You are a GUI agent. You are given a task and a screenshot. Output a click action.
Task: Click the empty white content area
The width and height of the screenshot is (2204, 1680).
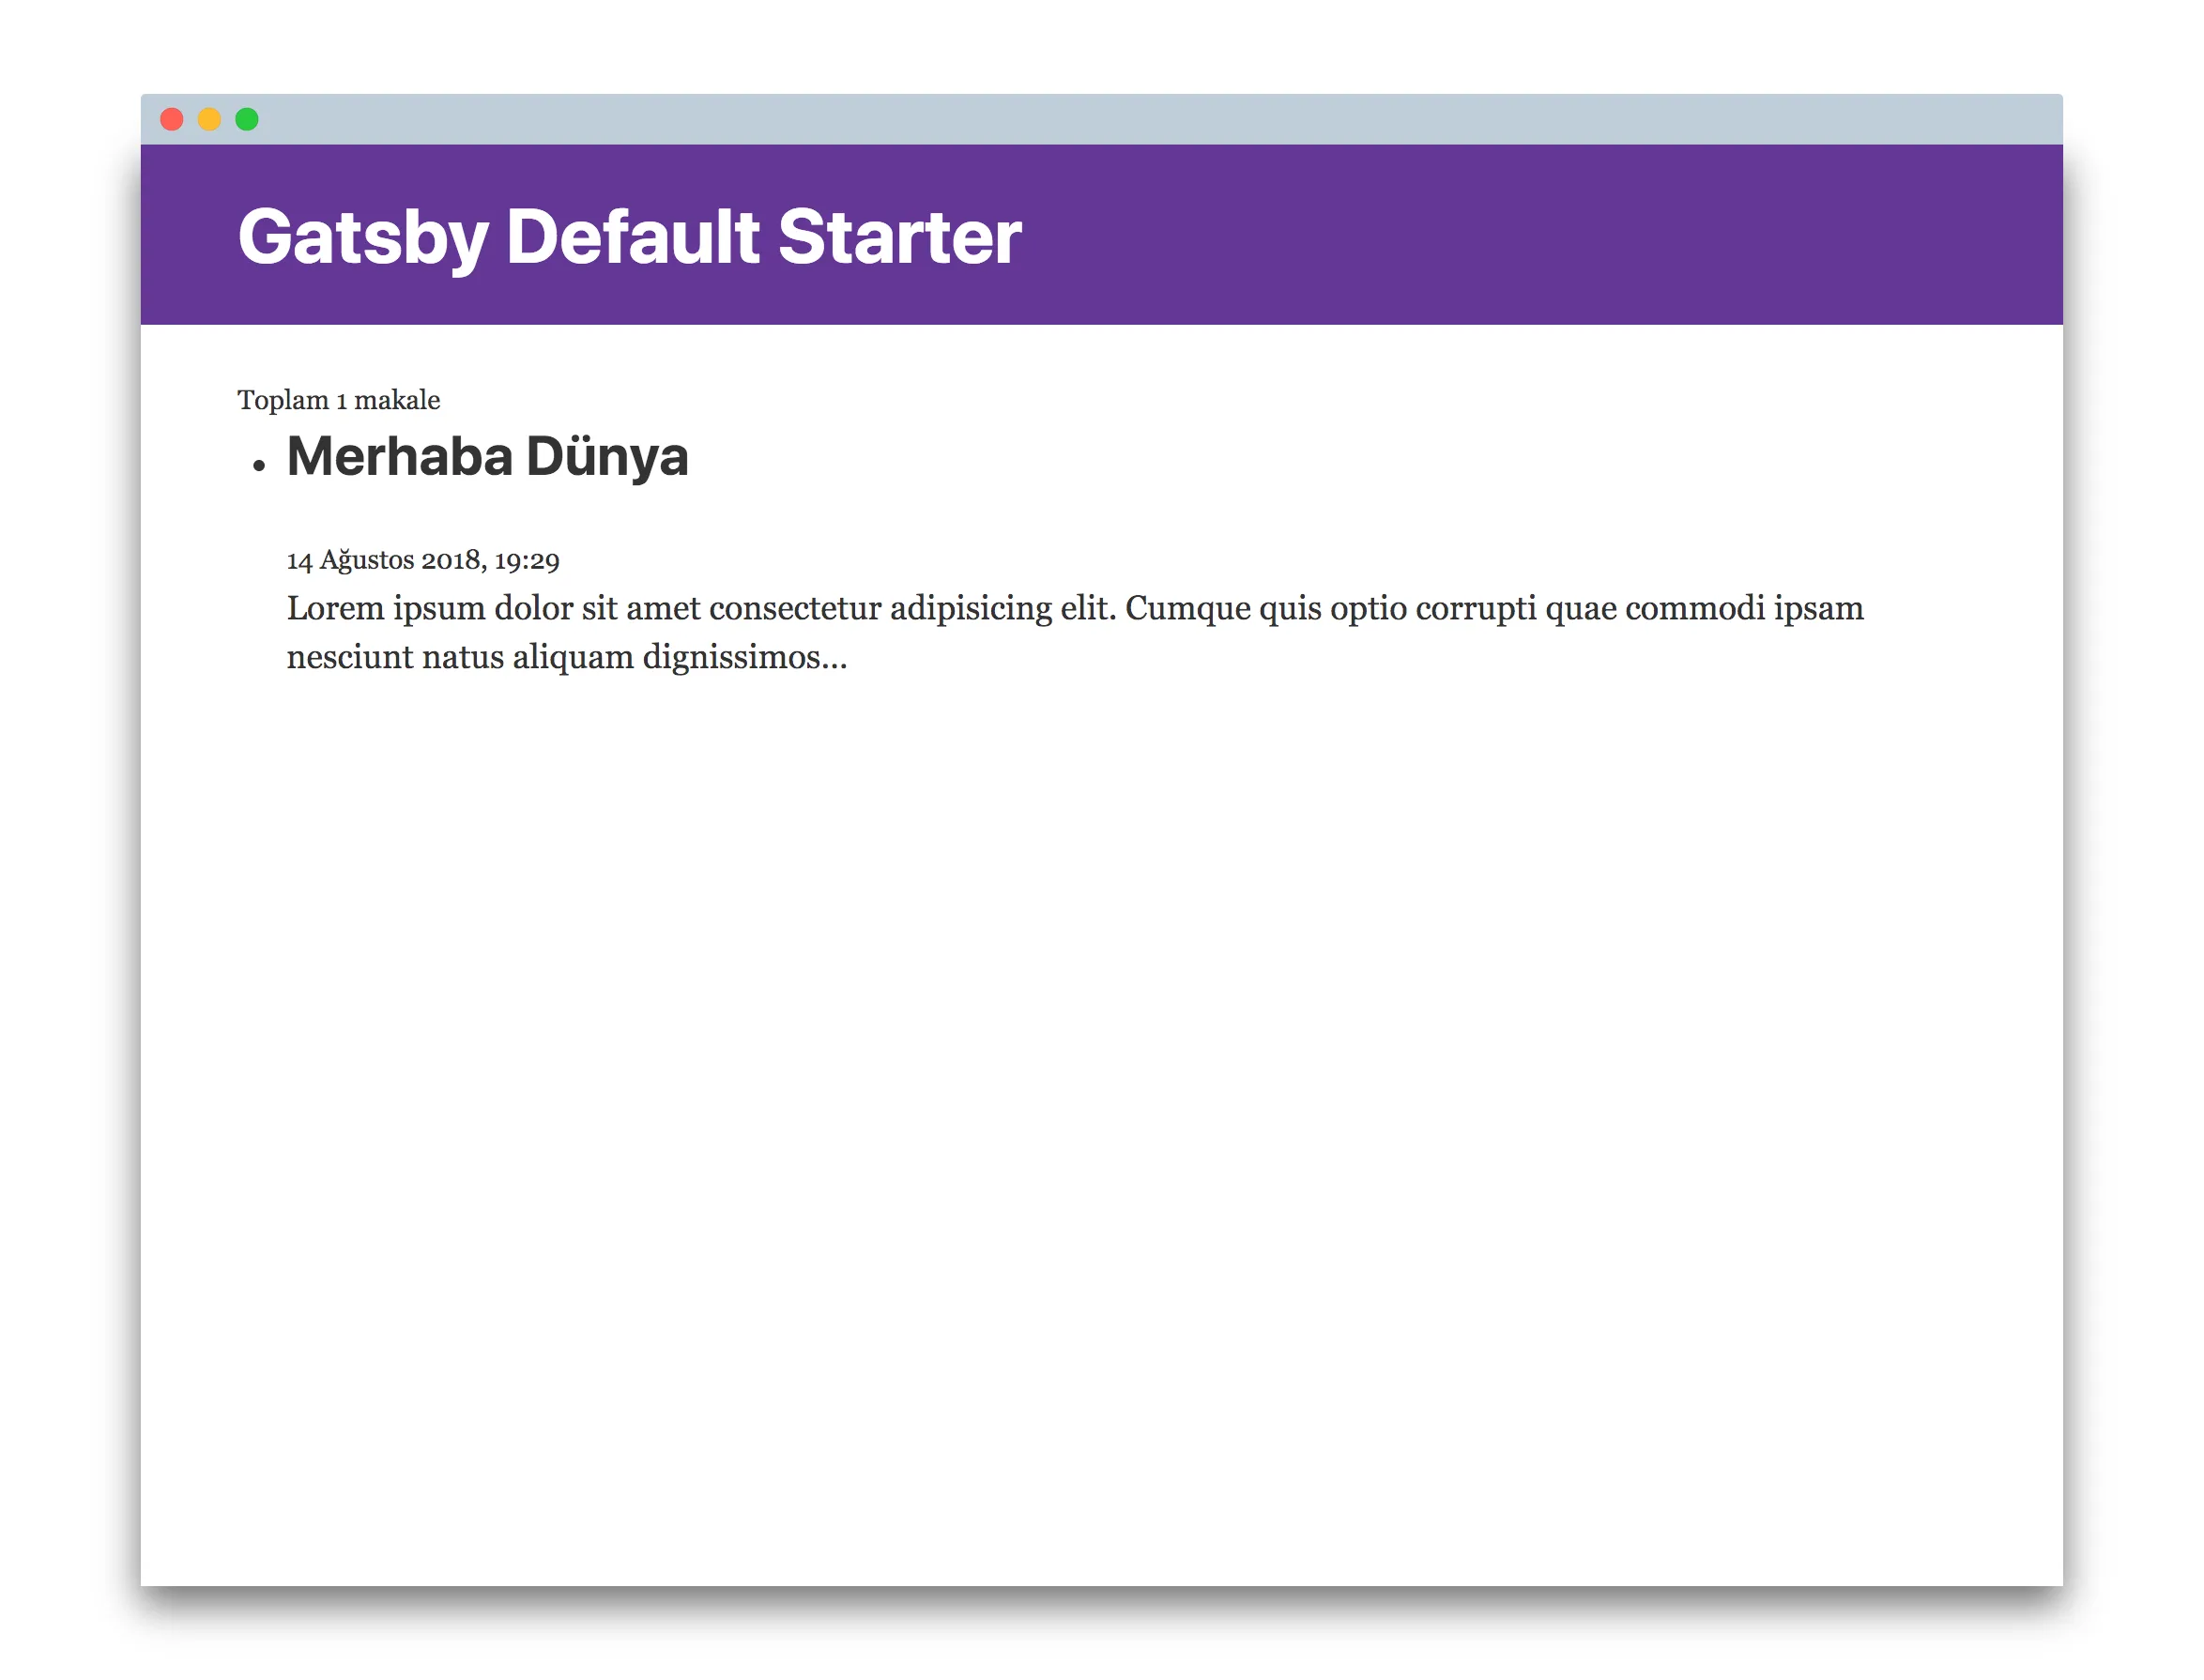point(1100,1100)
